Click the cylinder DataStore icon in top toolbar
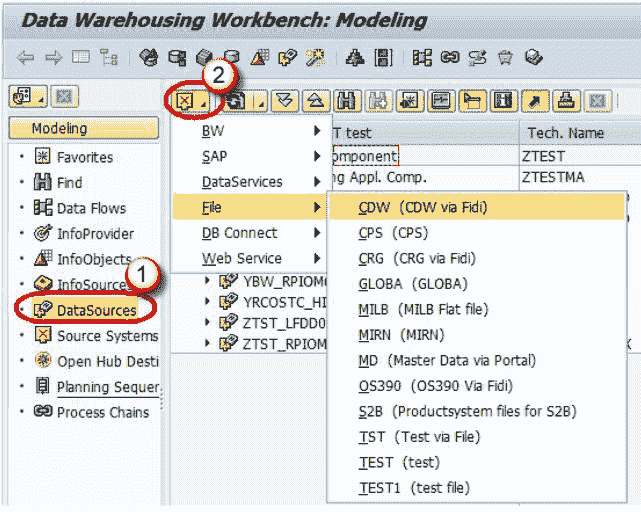641x512 pixels. point(231,57)
